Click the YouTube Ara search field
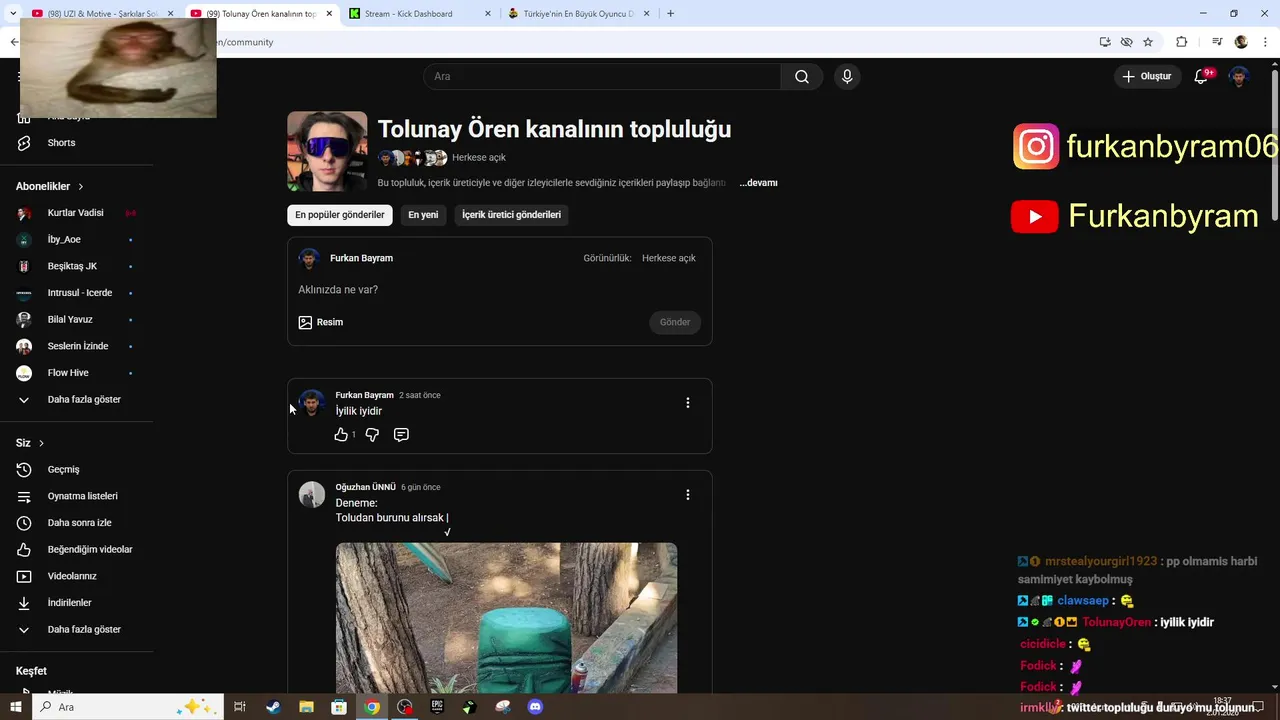This screenshot has width=1280, height=720. pyautogui.click(x=602, y=77)
